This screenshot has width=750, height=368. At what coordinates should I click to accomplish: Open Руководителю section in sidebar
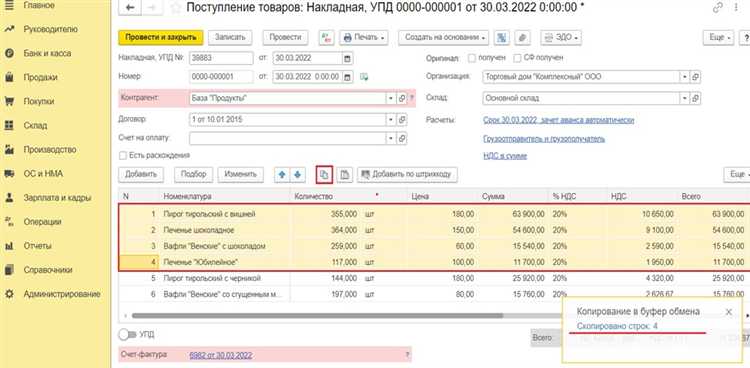coord(50,29)
